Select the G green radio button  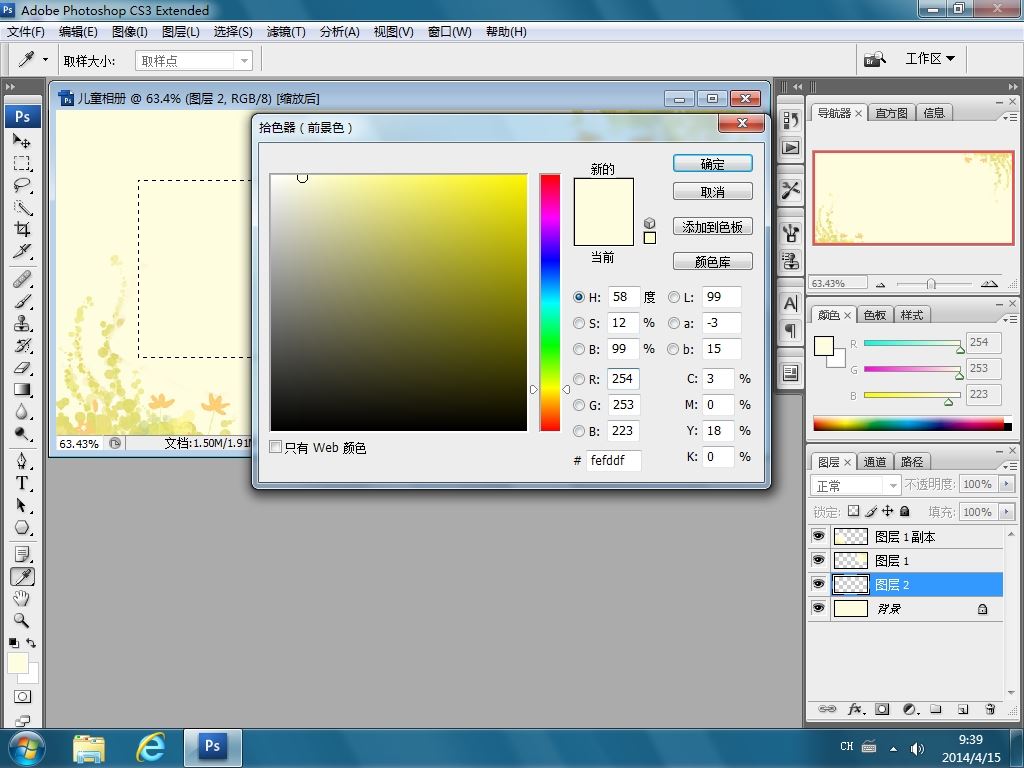(x=579, y=405)
